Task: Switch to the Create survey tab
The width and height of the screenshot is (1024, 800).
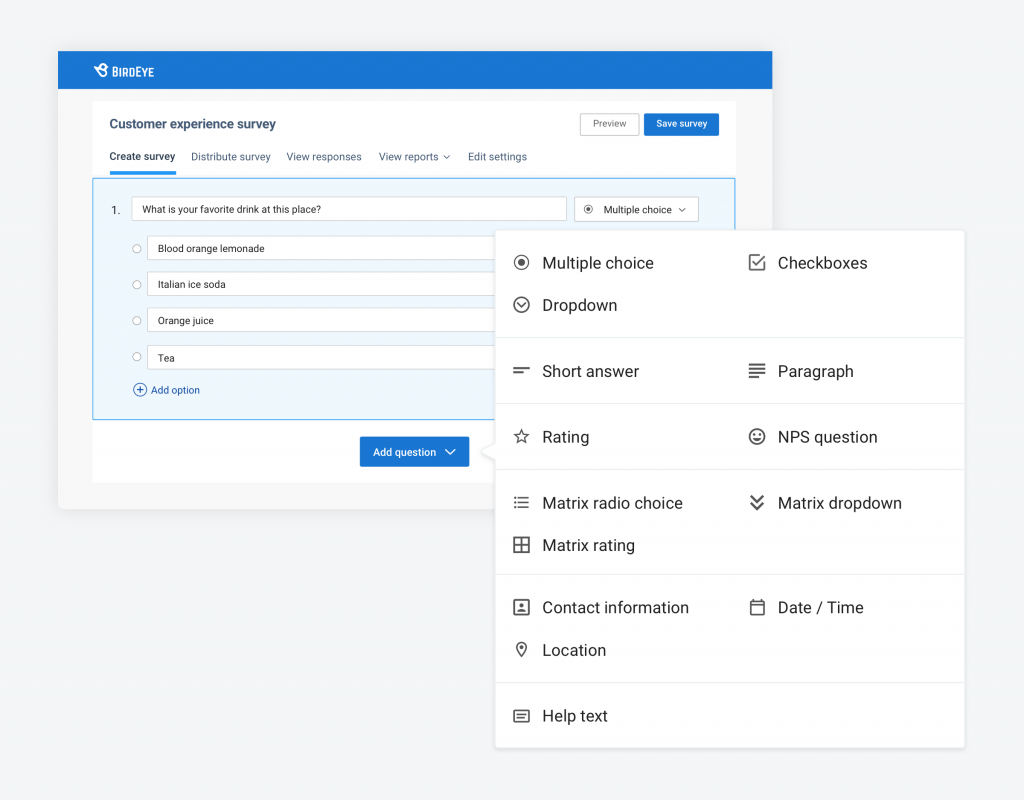Action: click(x=142, y=157)
